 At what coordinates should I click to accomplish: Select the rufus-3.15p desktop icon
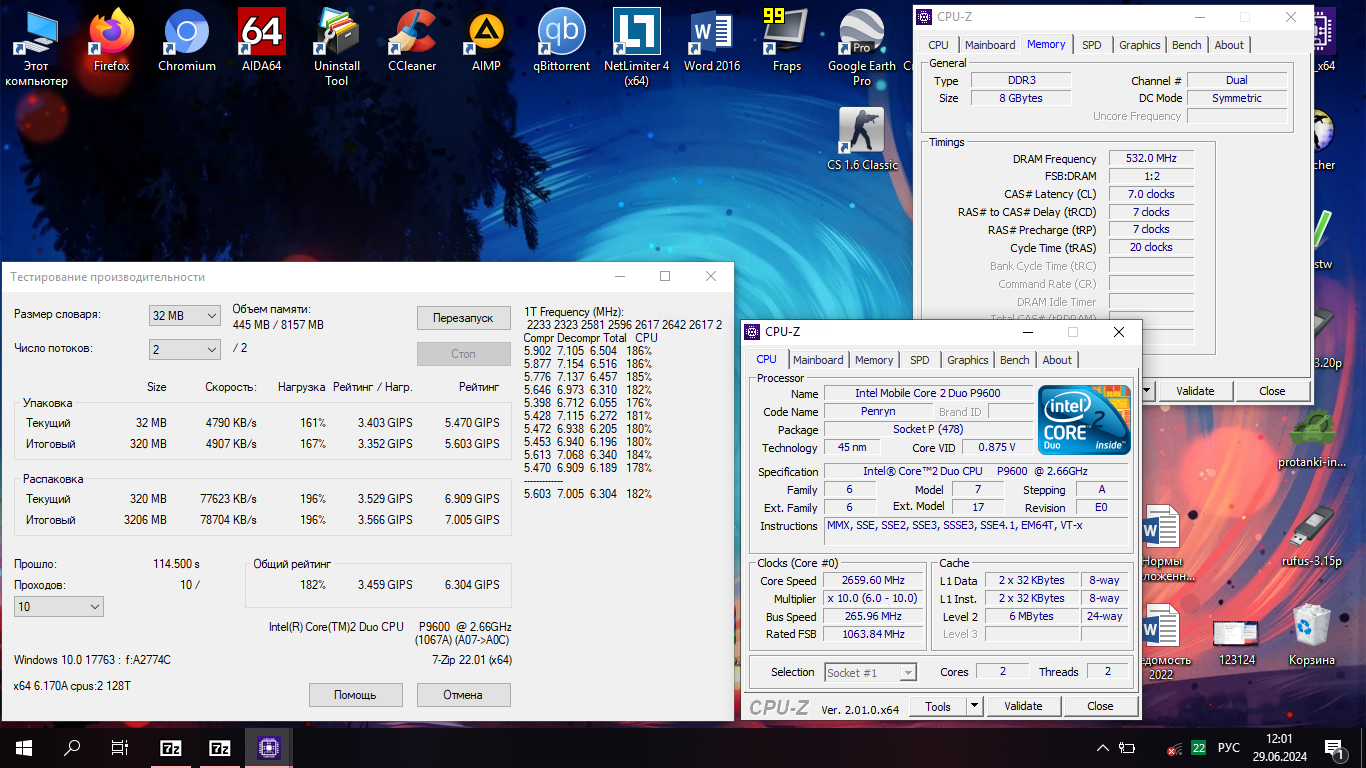coord(1311,537)
